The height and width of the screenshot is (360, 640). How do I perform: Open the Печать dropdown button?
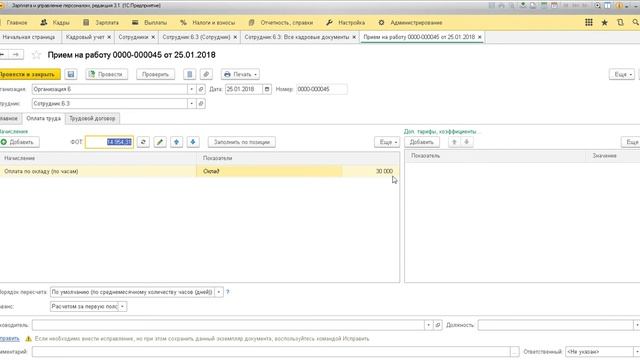click(x=240, y=74)
